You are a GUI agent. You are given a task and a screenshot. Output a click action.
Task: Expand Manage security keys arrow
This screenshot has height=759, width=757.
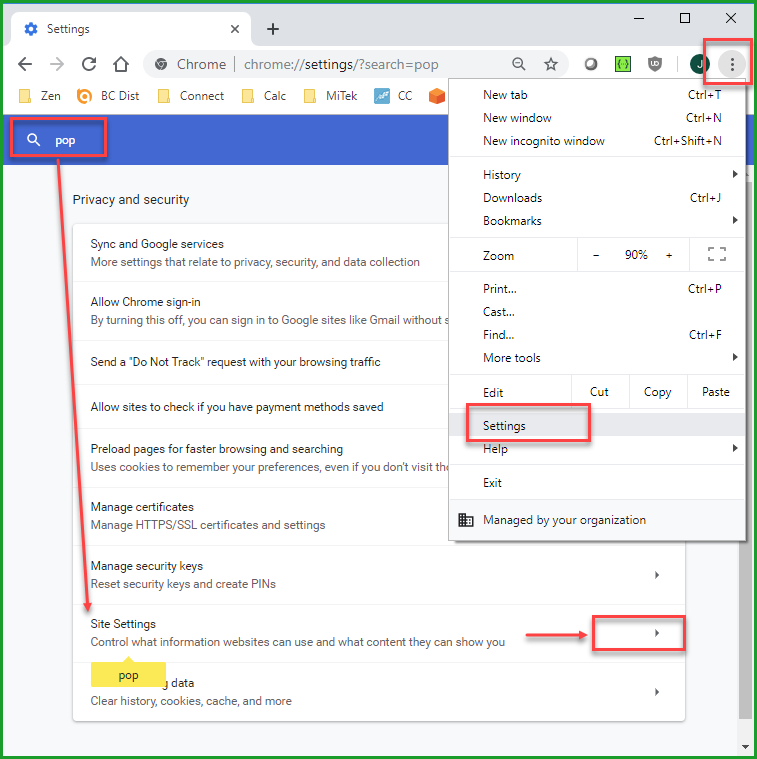(657, 575)
